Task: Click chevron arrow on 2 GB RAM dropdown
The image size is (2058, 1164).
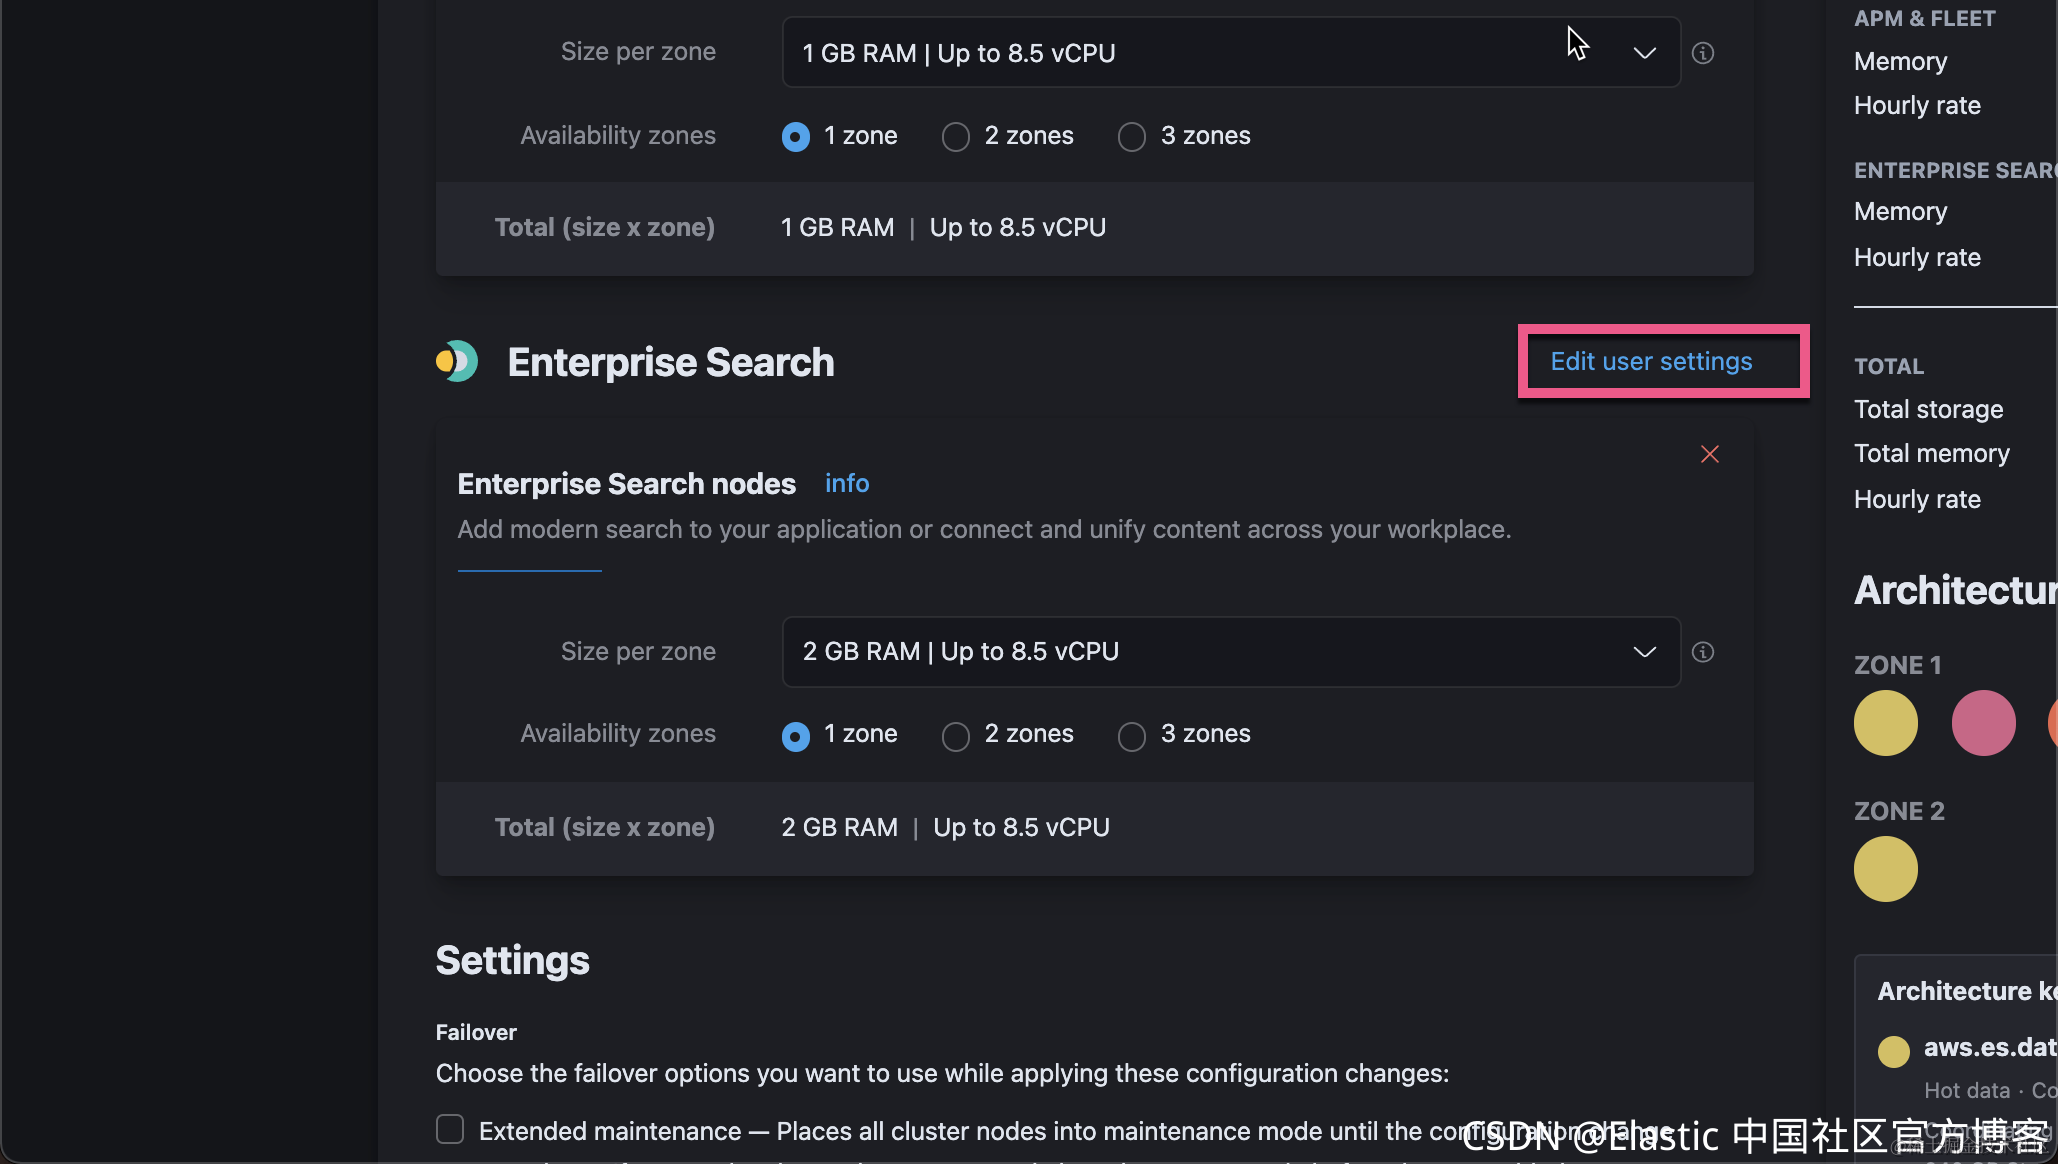Action: (x=1644, y=652)
